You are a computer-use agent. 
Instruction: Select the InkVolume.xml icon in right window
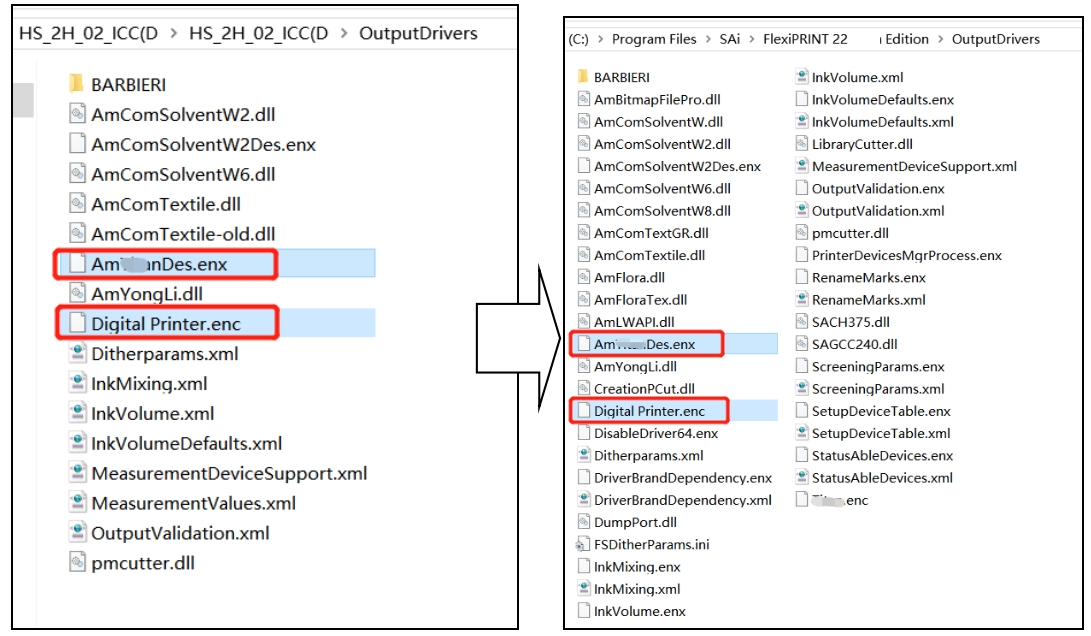coord(802,77)
